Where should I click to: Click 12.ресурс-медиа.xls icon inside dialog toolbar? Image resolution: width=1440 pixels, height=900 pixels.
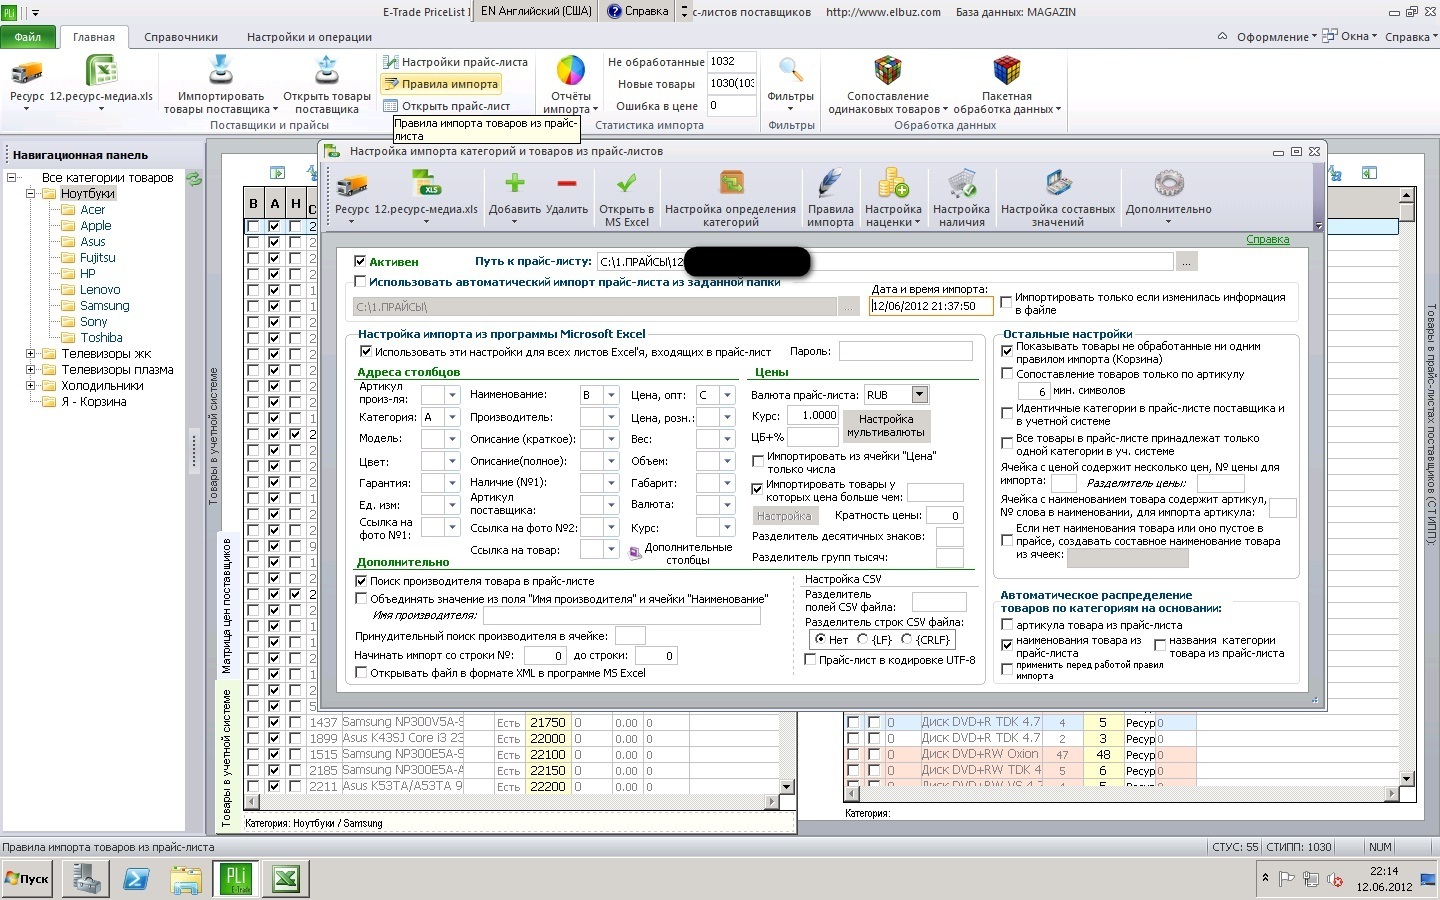(x=426, y=184)
